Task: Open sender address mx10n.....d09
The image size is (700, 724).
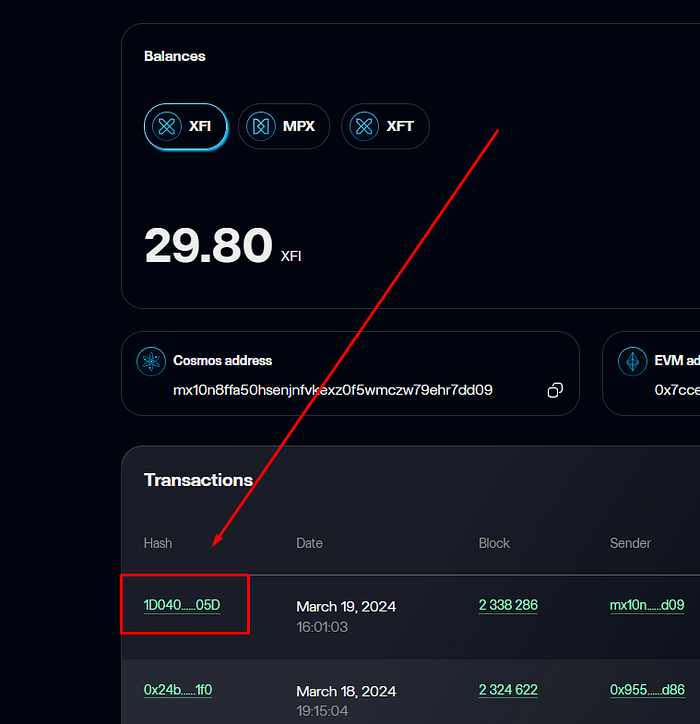Action: tap(647, 605)
